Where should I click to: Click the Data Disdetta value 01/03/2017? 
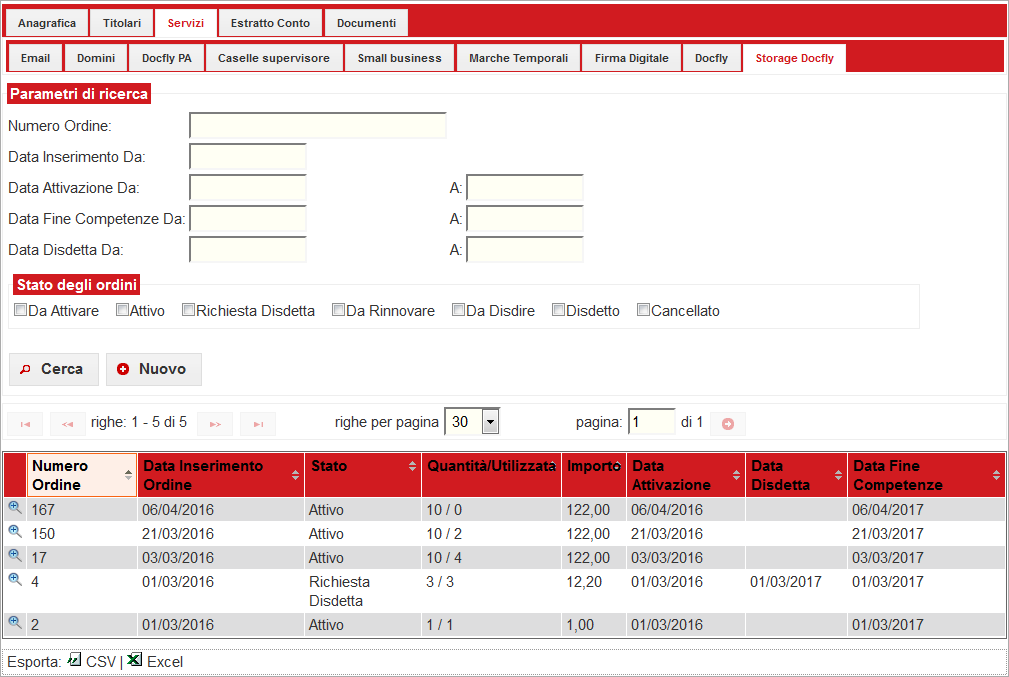coord(786,582)
